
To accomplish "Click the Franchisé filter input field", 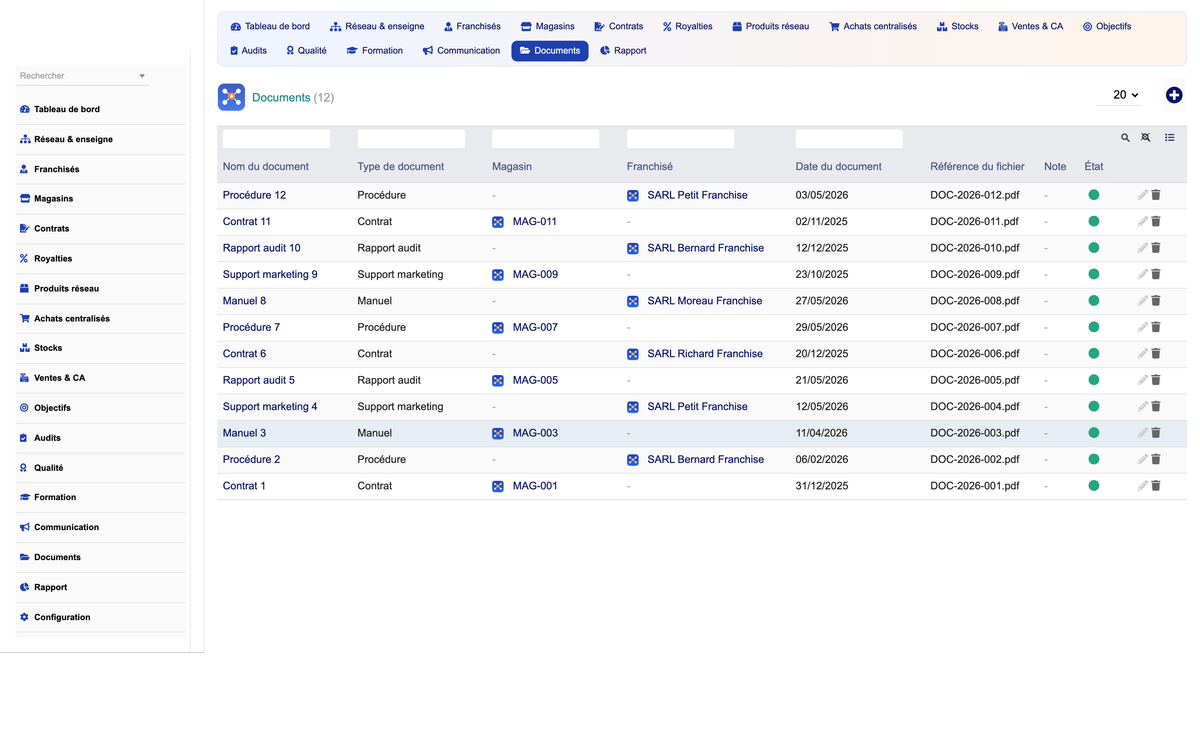I will point(680,139).
